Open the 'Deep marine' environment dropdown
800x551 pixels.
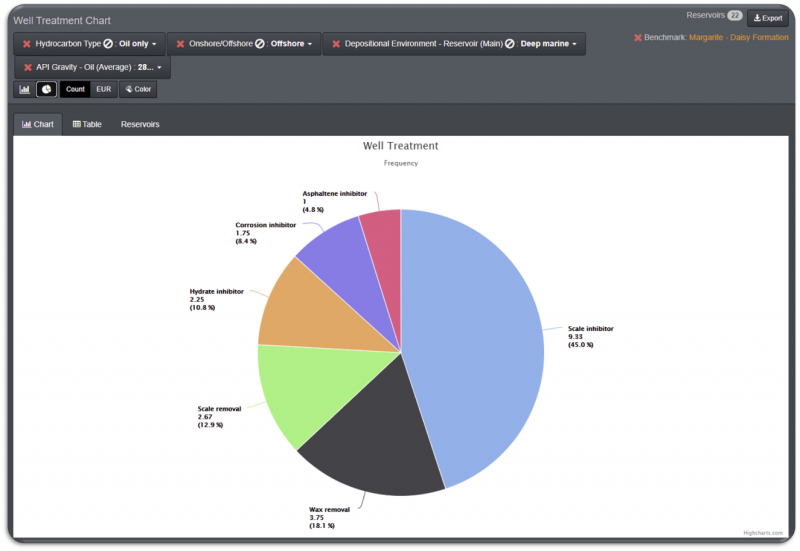pos(548,44)
